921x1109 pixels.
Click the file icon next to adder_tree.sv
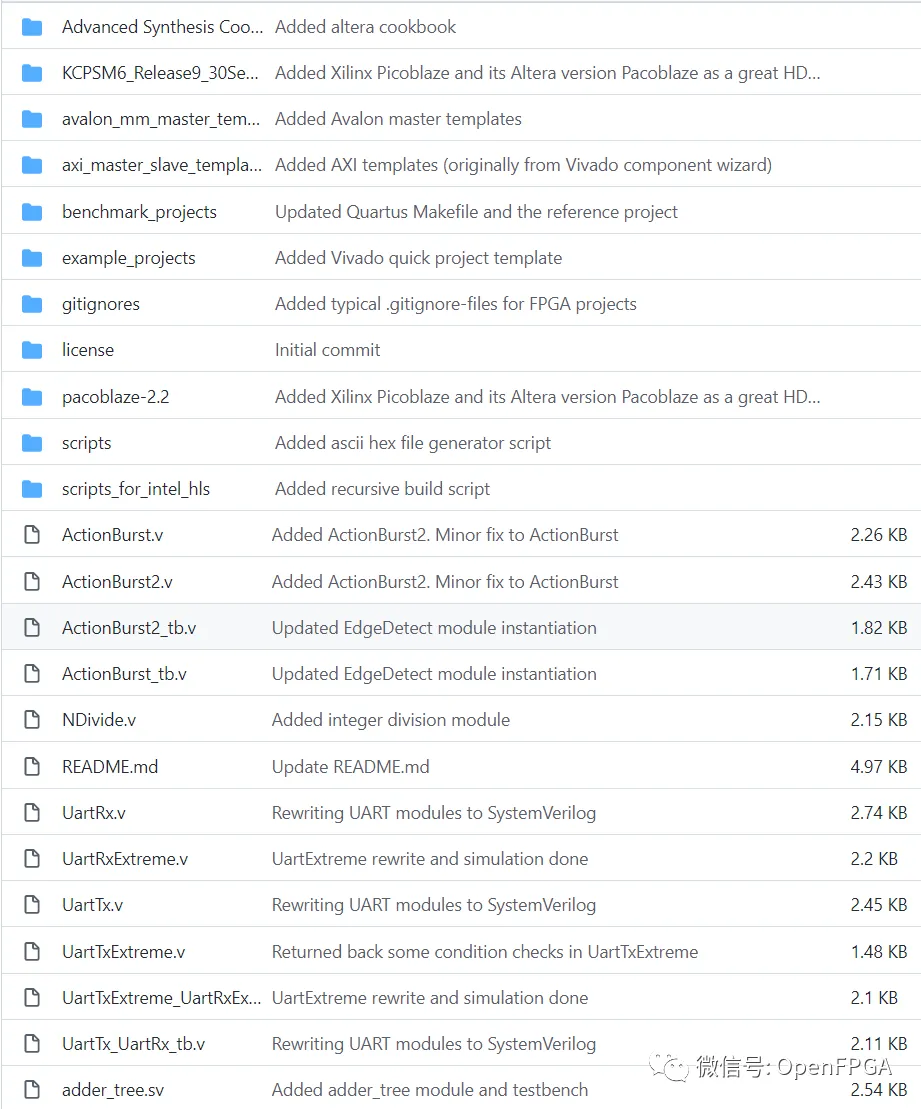(x=32, y=1090)
